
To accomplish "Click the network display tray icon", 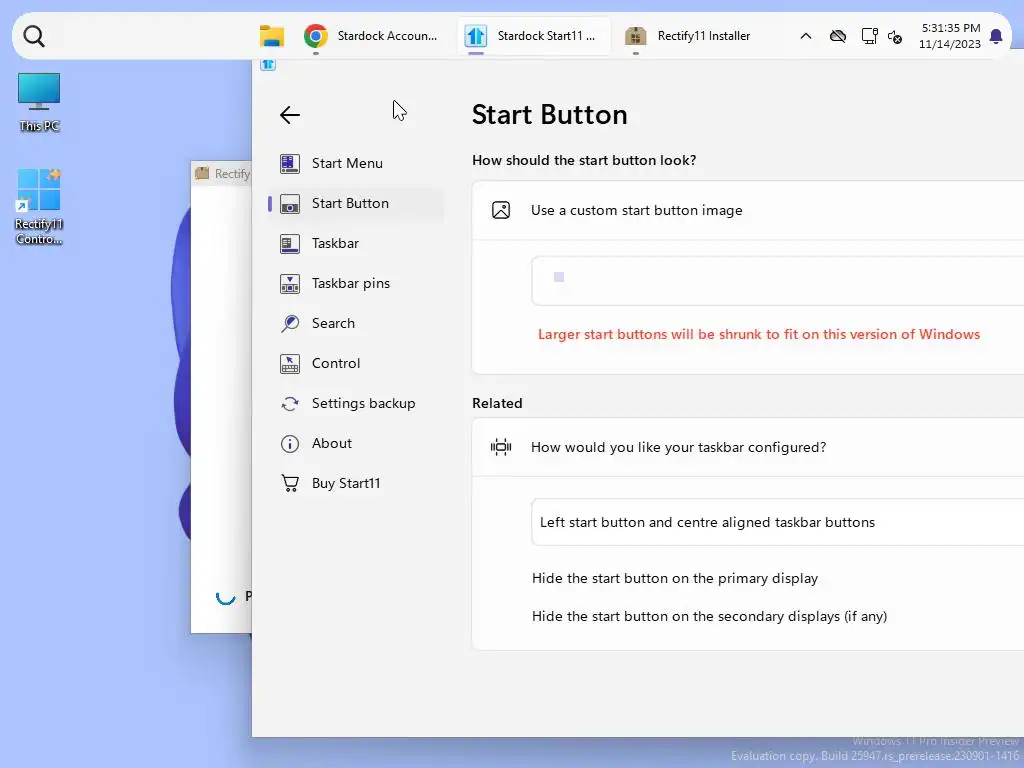I will [x=869, y=36].
